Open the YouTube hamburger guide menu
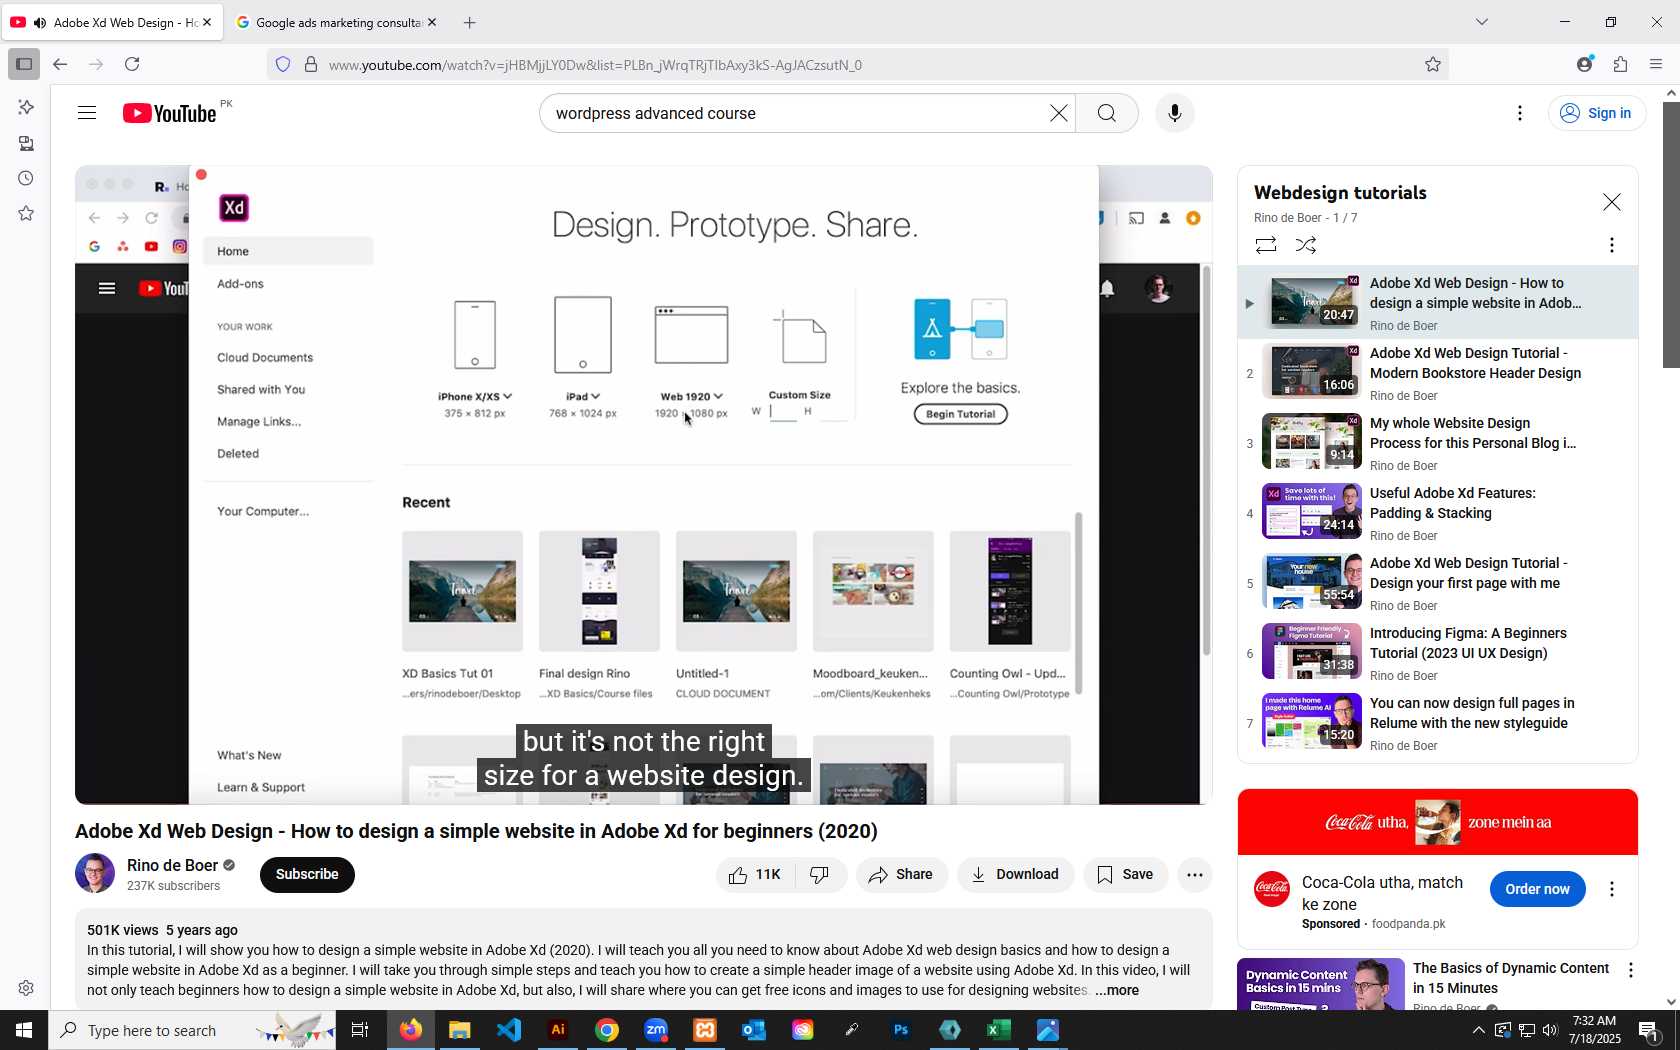This screenshot has width=1680, height=1050. pyautogui.click(x=87, y=113)
